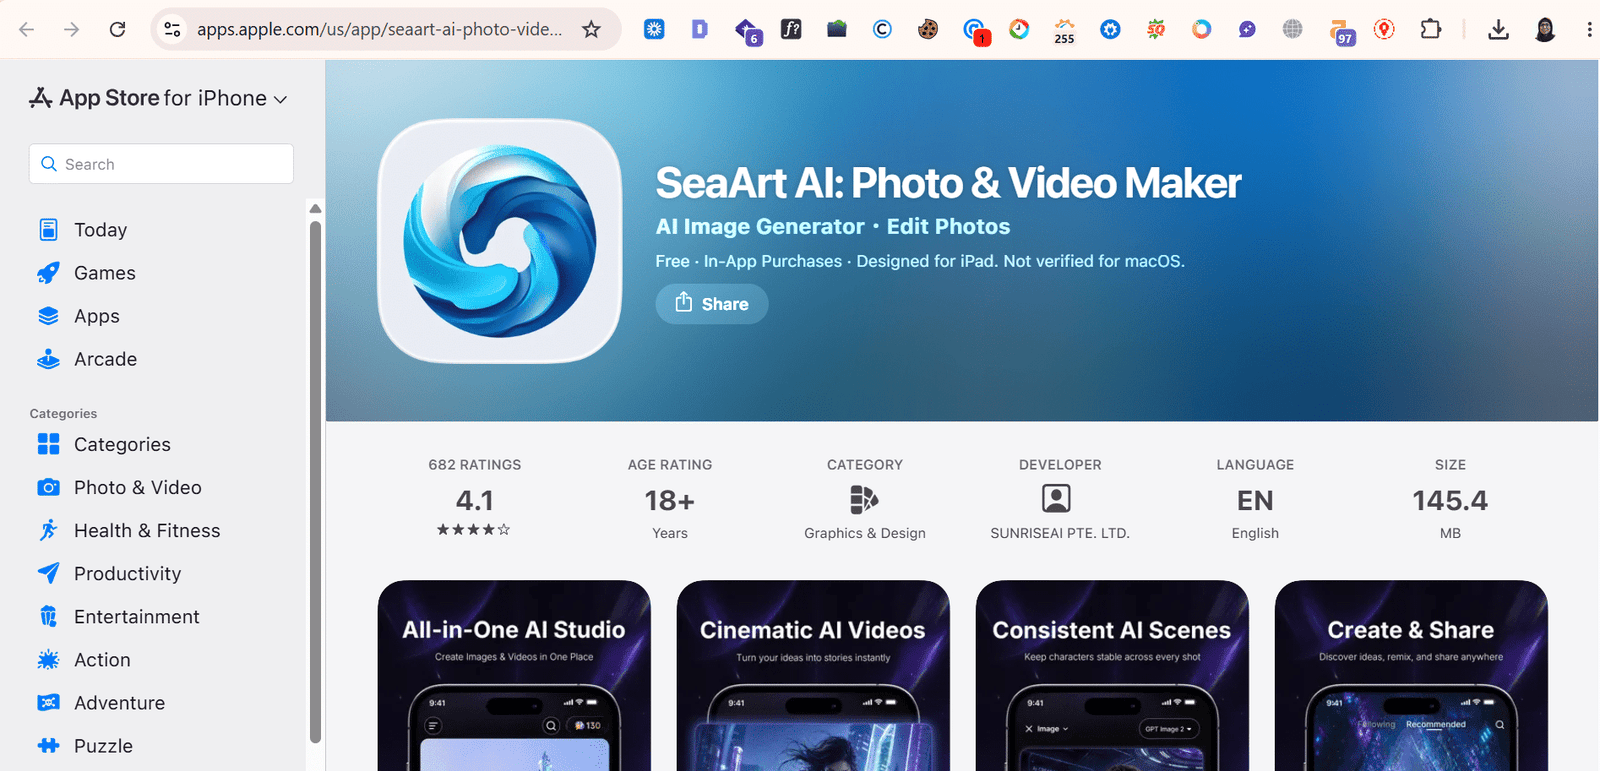The height and width of the screenshot is (771, 1600).
Task: Click the Photo & Video camera icon
Action: [x=48, y=487]
